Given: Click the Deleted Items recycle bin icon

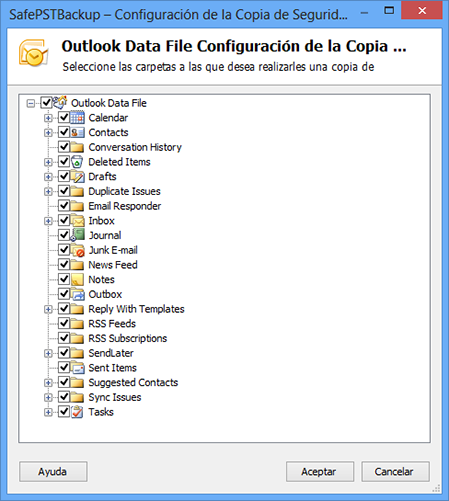Looking at the screenshot, I should point(77,162).
